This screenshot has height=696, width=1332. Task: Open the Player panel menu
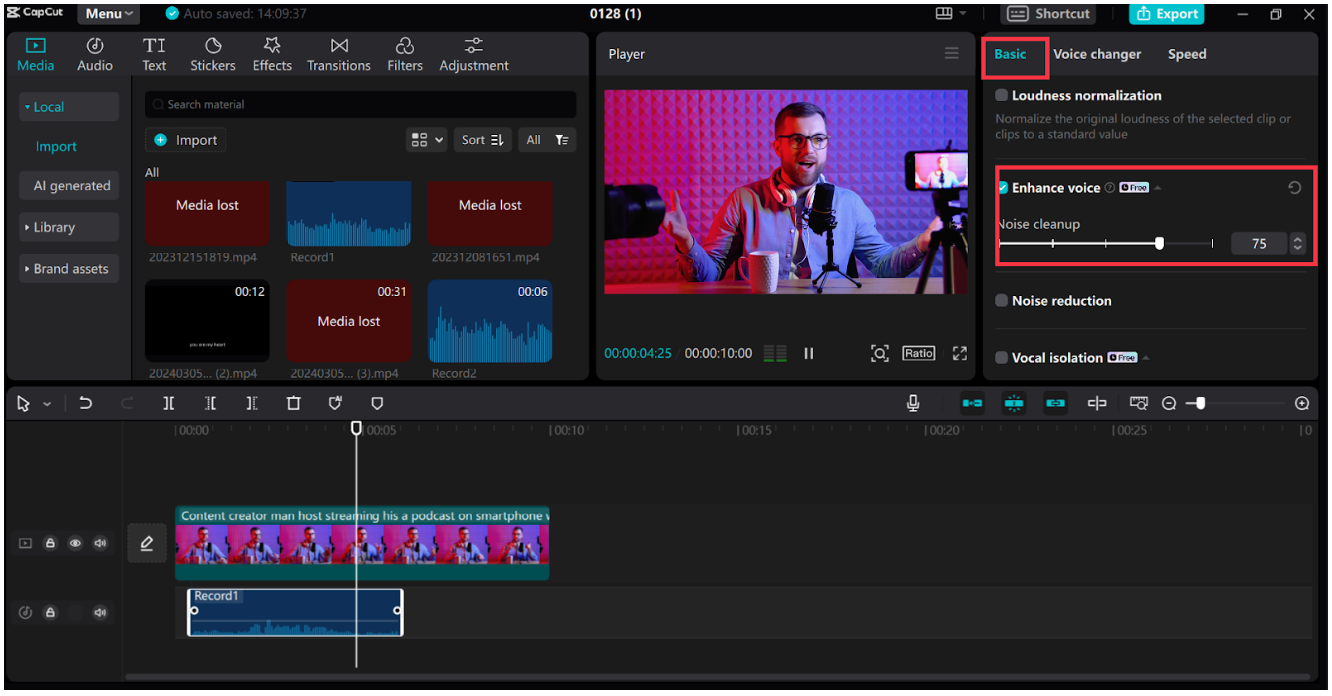(952, 54)
